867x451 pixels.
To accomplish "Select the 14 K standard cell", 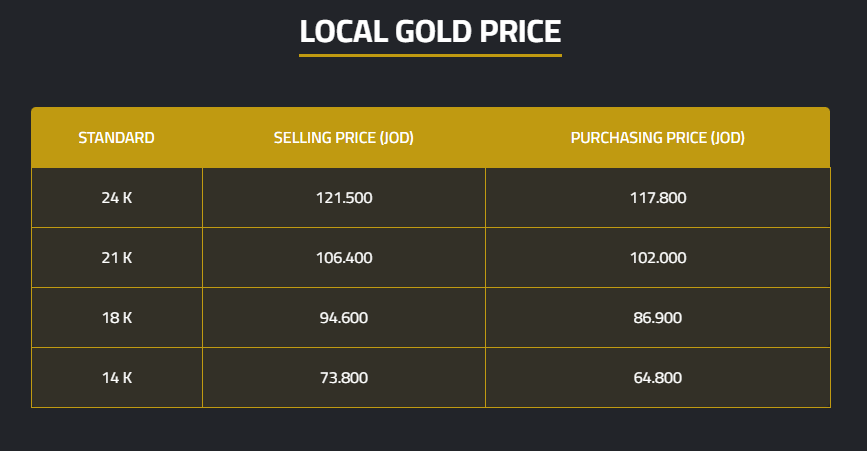I will pos(117,378).
